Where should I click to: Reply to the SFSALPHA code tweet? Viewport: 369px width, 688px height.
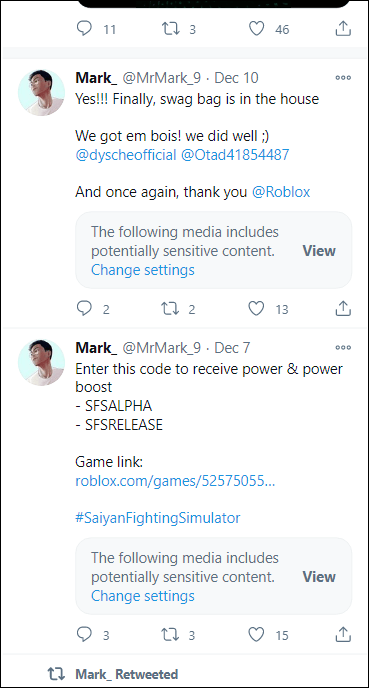pyautogui.click(x=84, y=634)
